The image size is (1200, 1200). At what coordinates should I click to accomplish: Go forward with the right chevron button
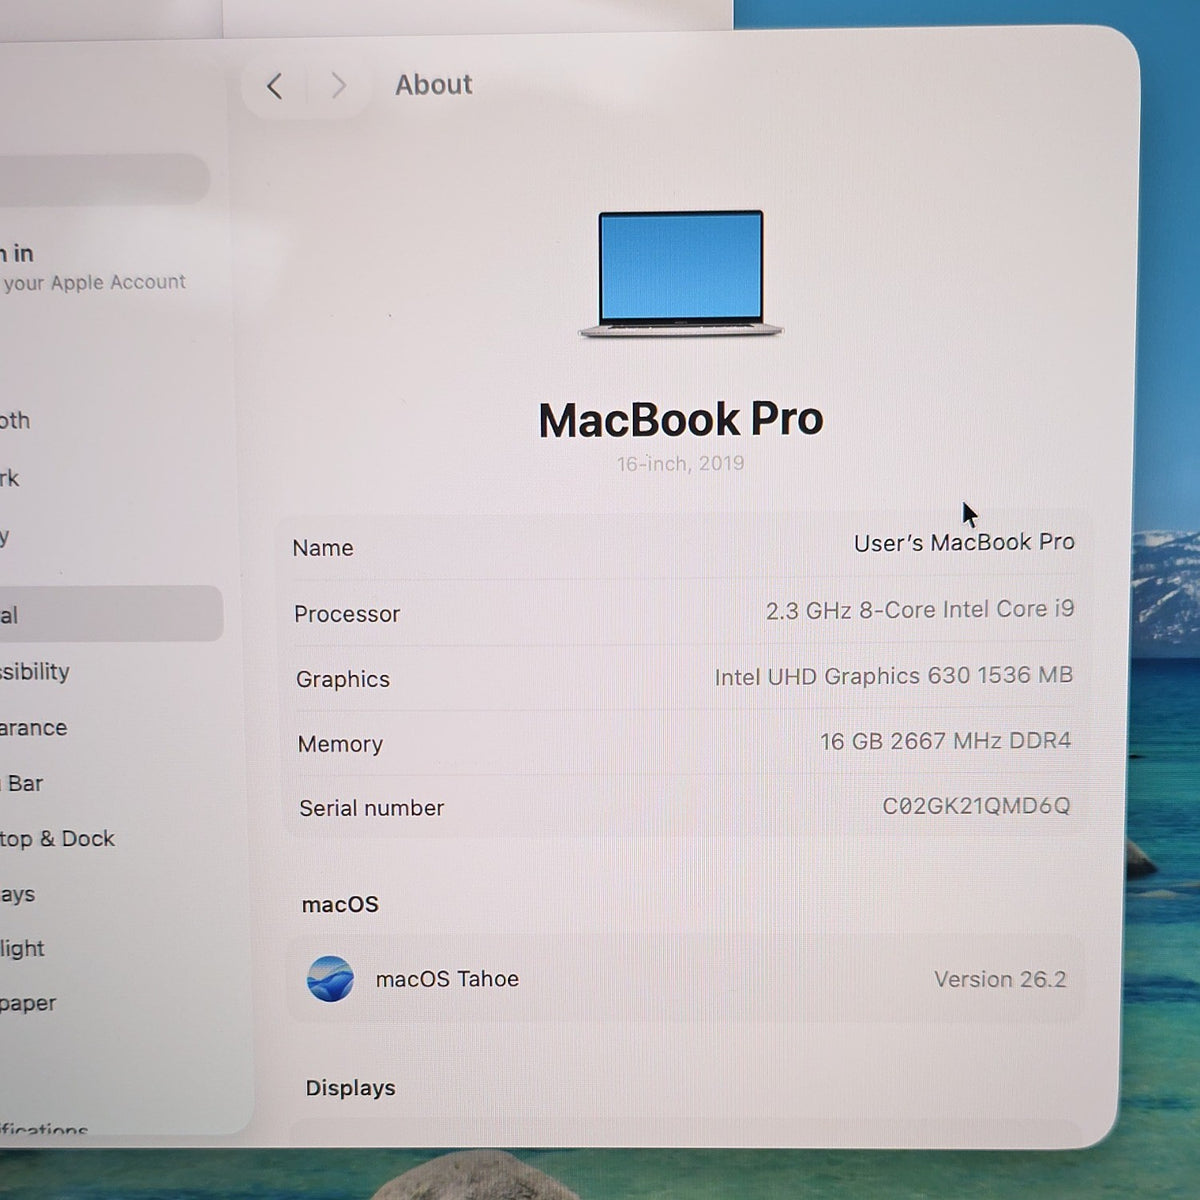pos(338,86)
